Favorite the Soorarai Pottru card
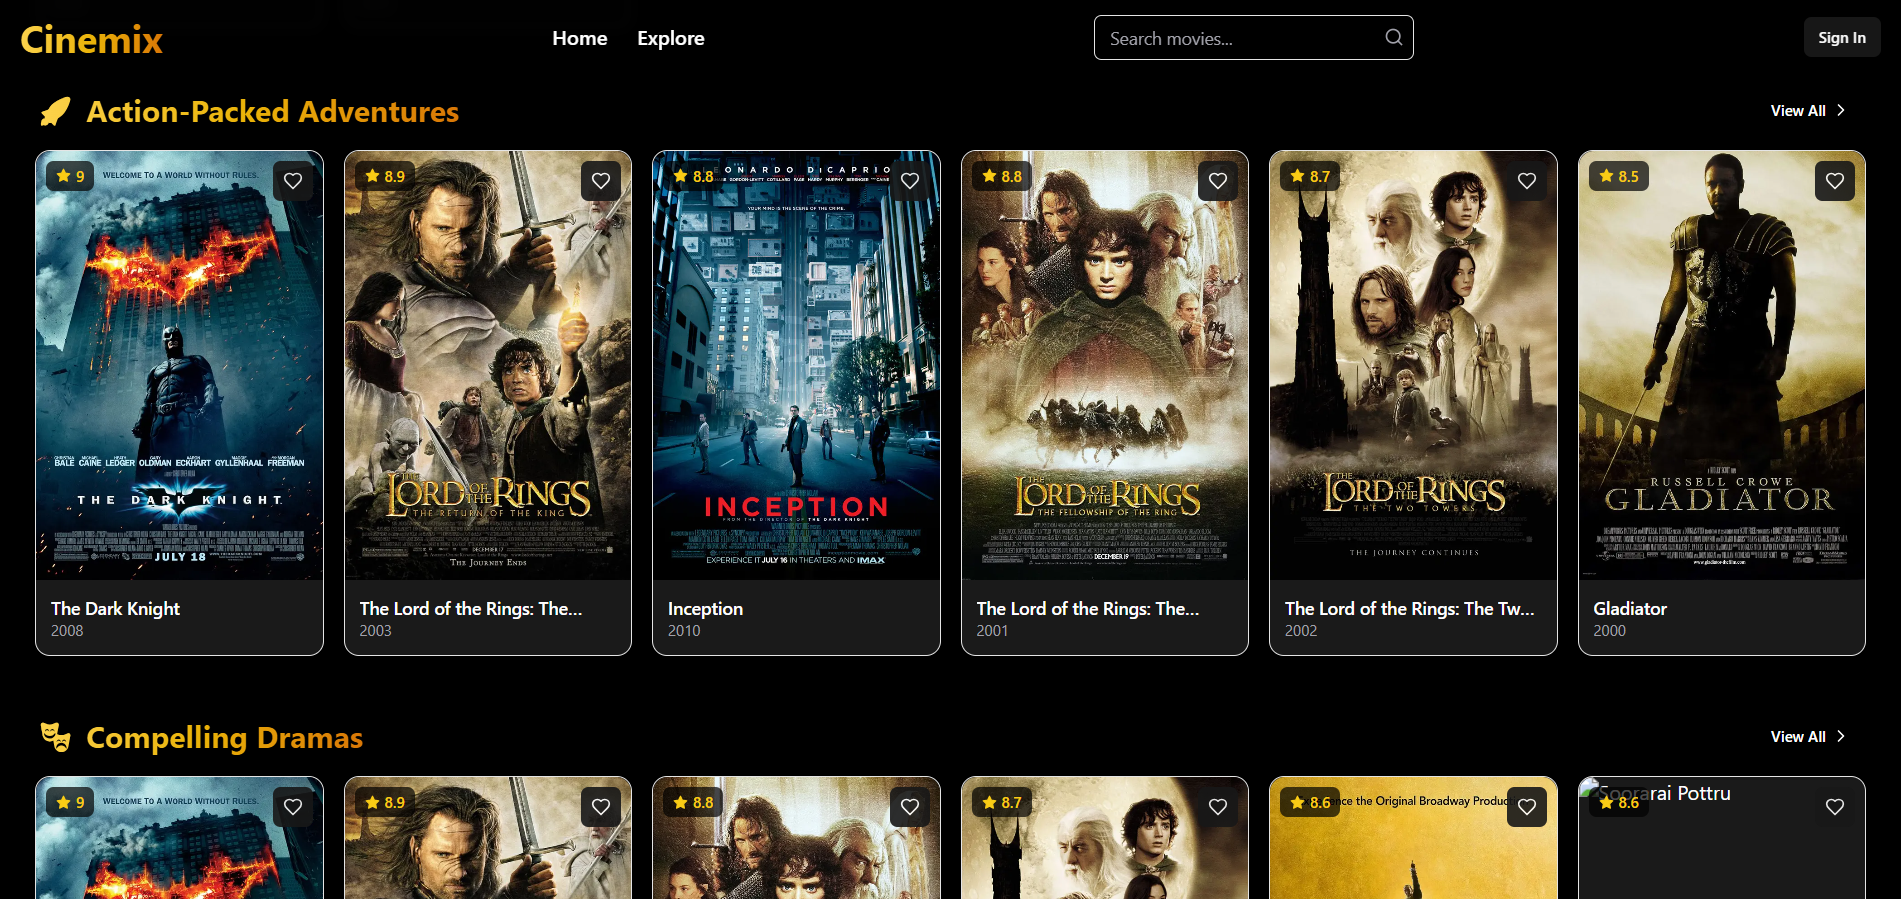This screenshot has width=1901, height=899. pos(1835,807)
